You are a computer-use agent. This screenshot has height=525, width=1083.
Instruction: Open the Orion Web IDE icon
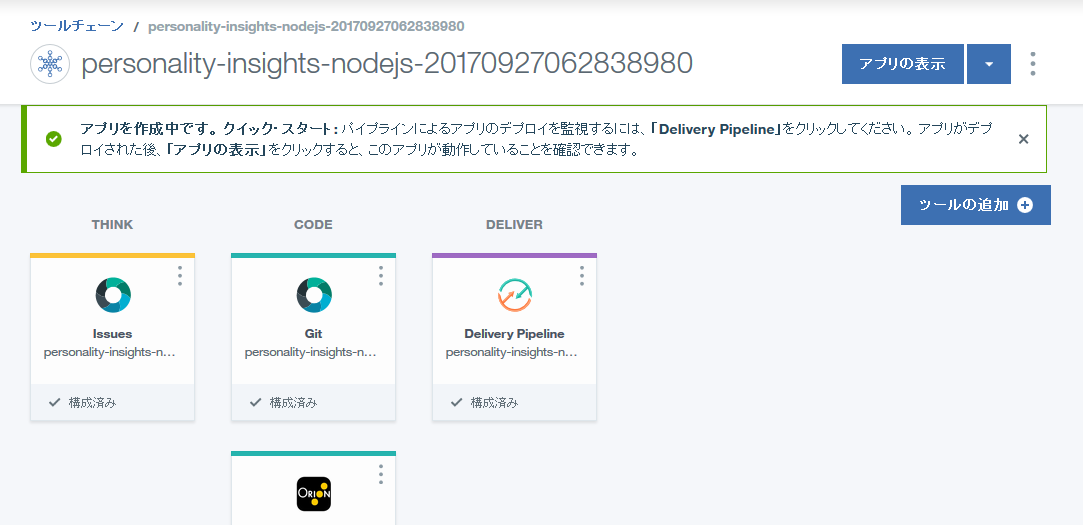tap(314, 494)
